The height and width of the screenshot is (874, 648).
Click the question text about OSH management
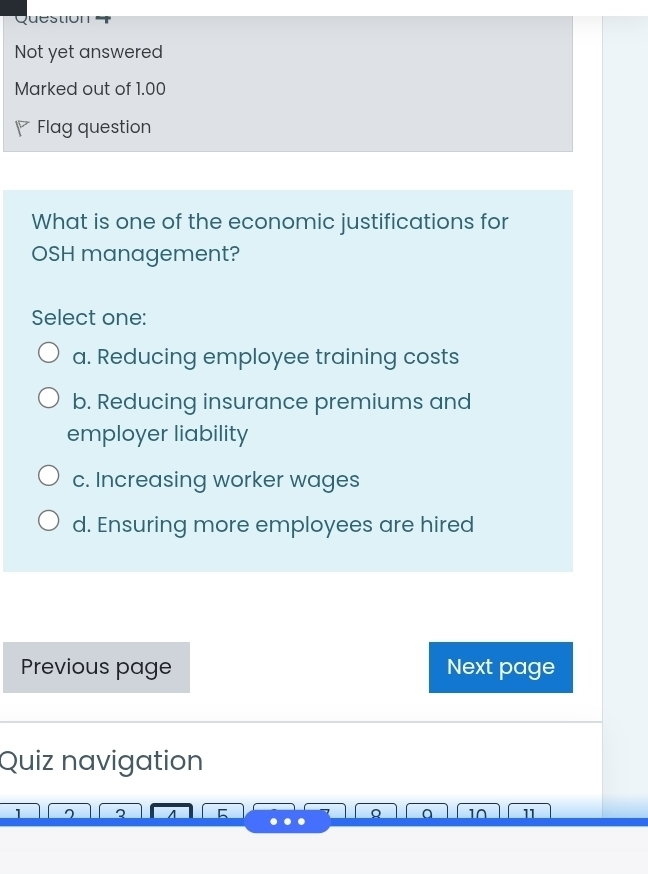(270, 237)
